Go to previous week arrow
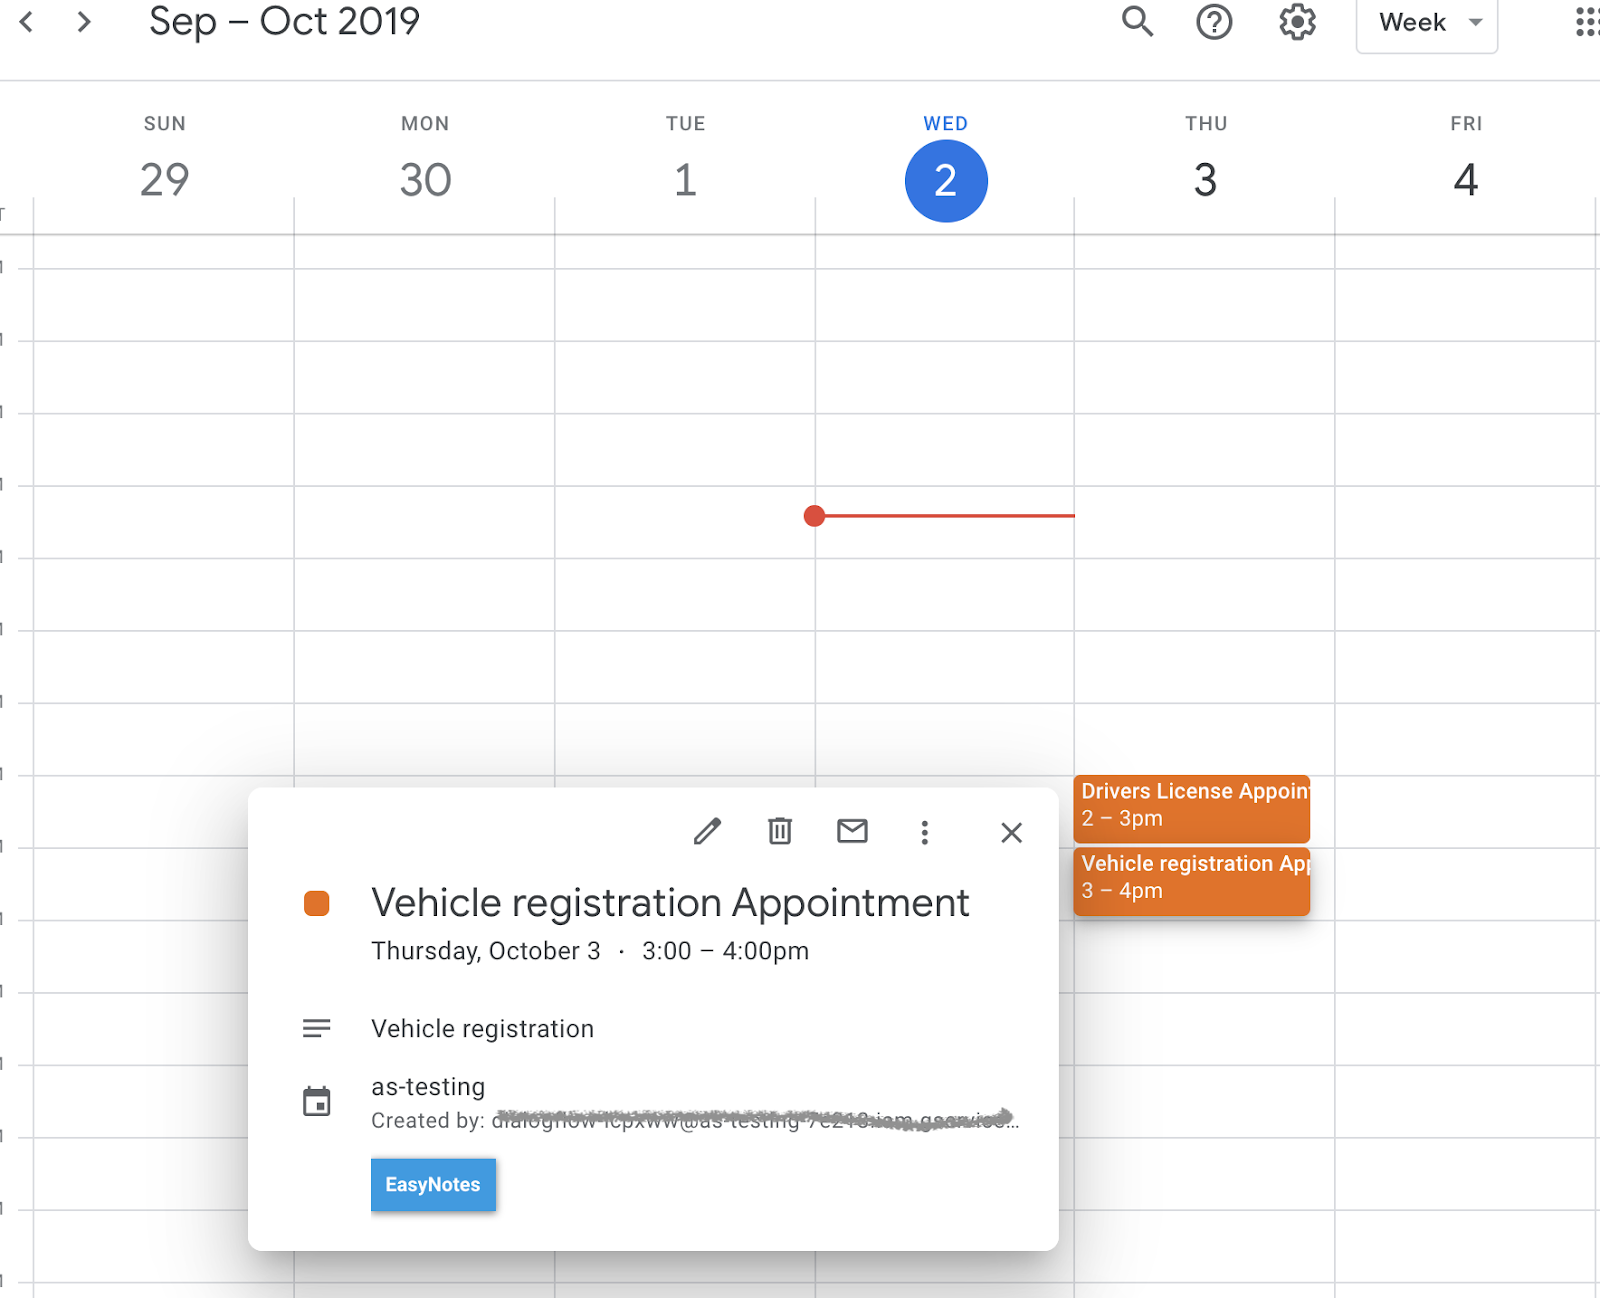The width and height of the screenshot is (1600, 1298). [27, 22]
